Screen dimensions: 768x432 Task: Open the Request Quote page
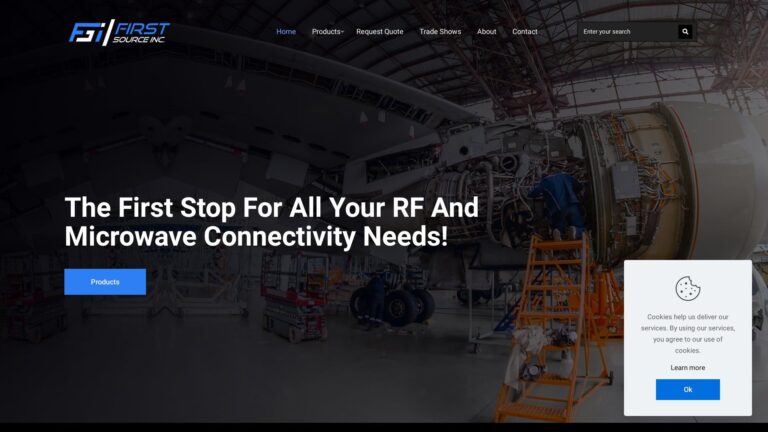point(380,31)
